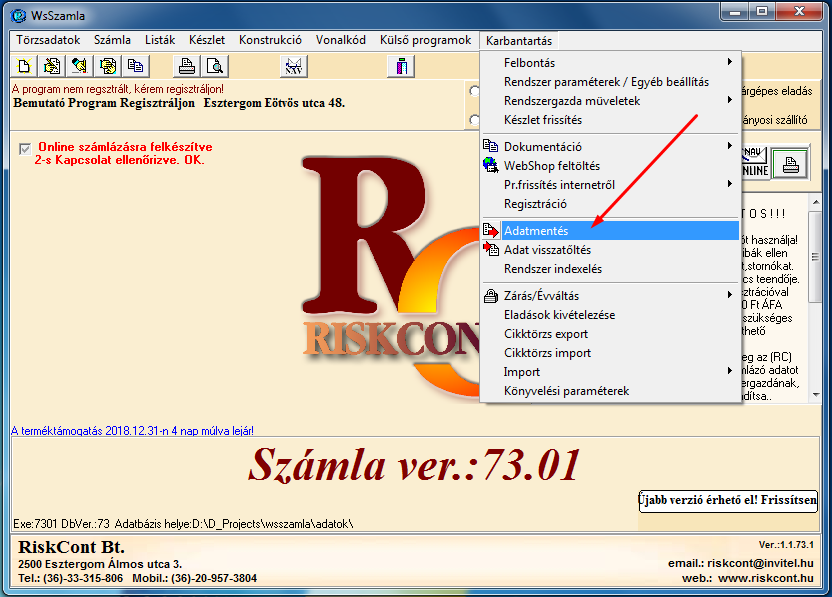Click the NAV toolbar icon
832x597 pixels.
tap(293, 66)
